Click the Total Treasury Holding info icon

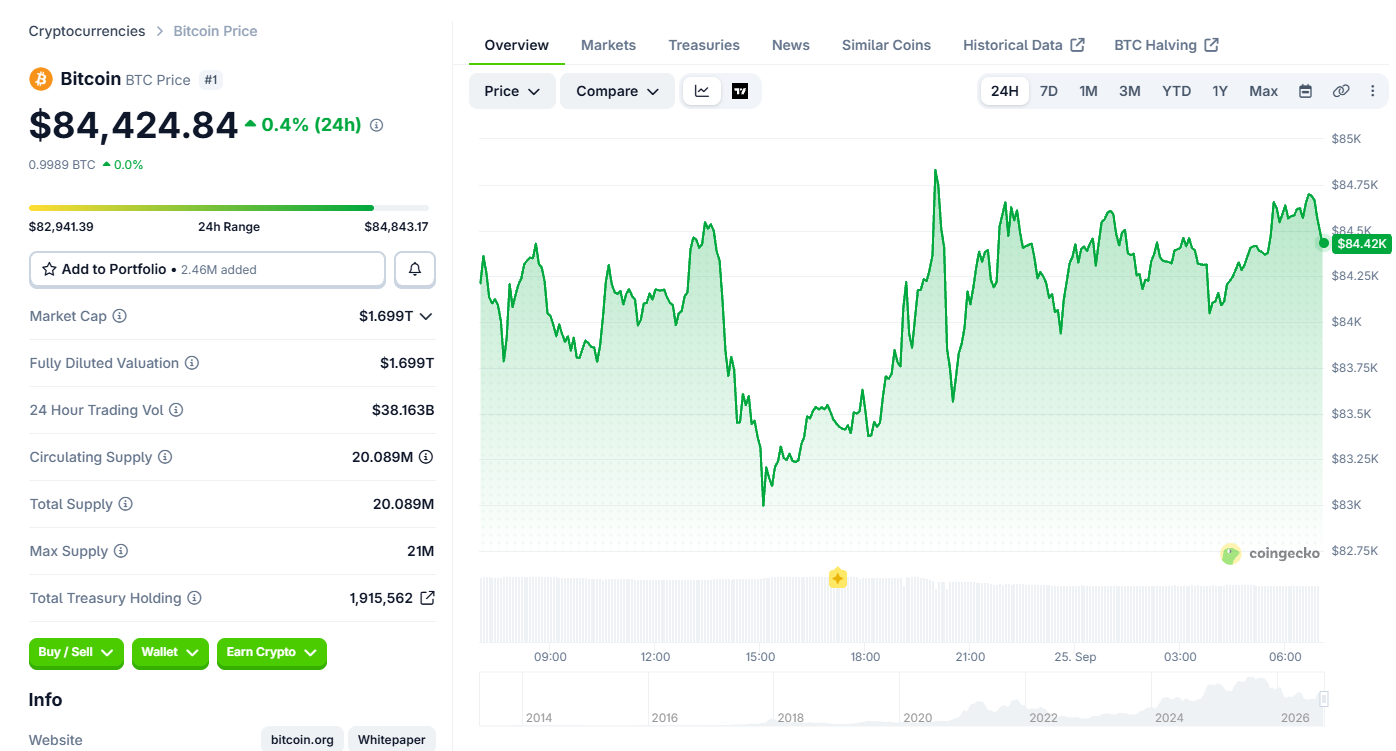195,598
